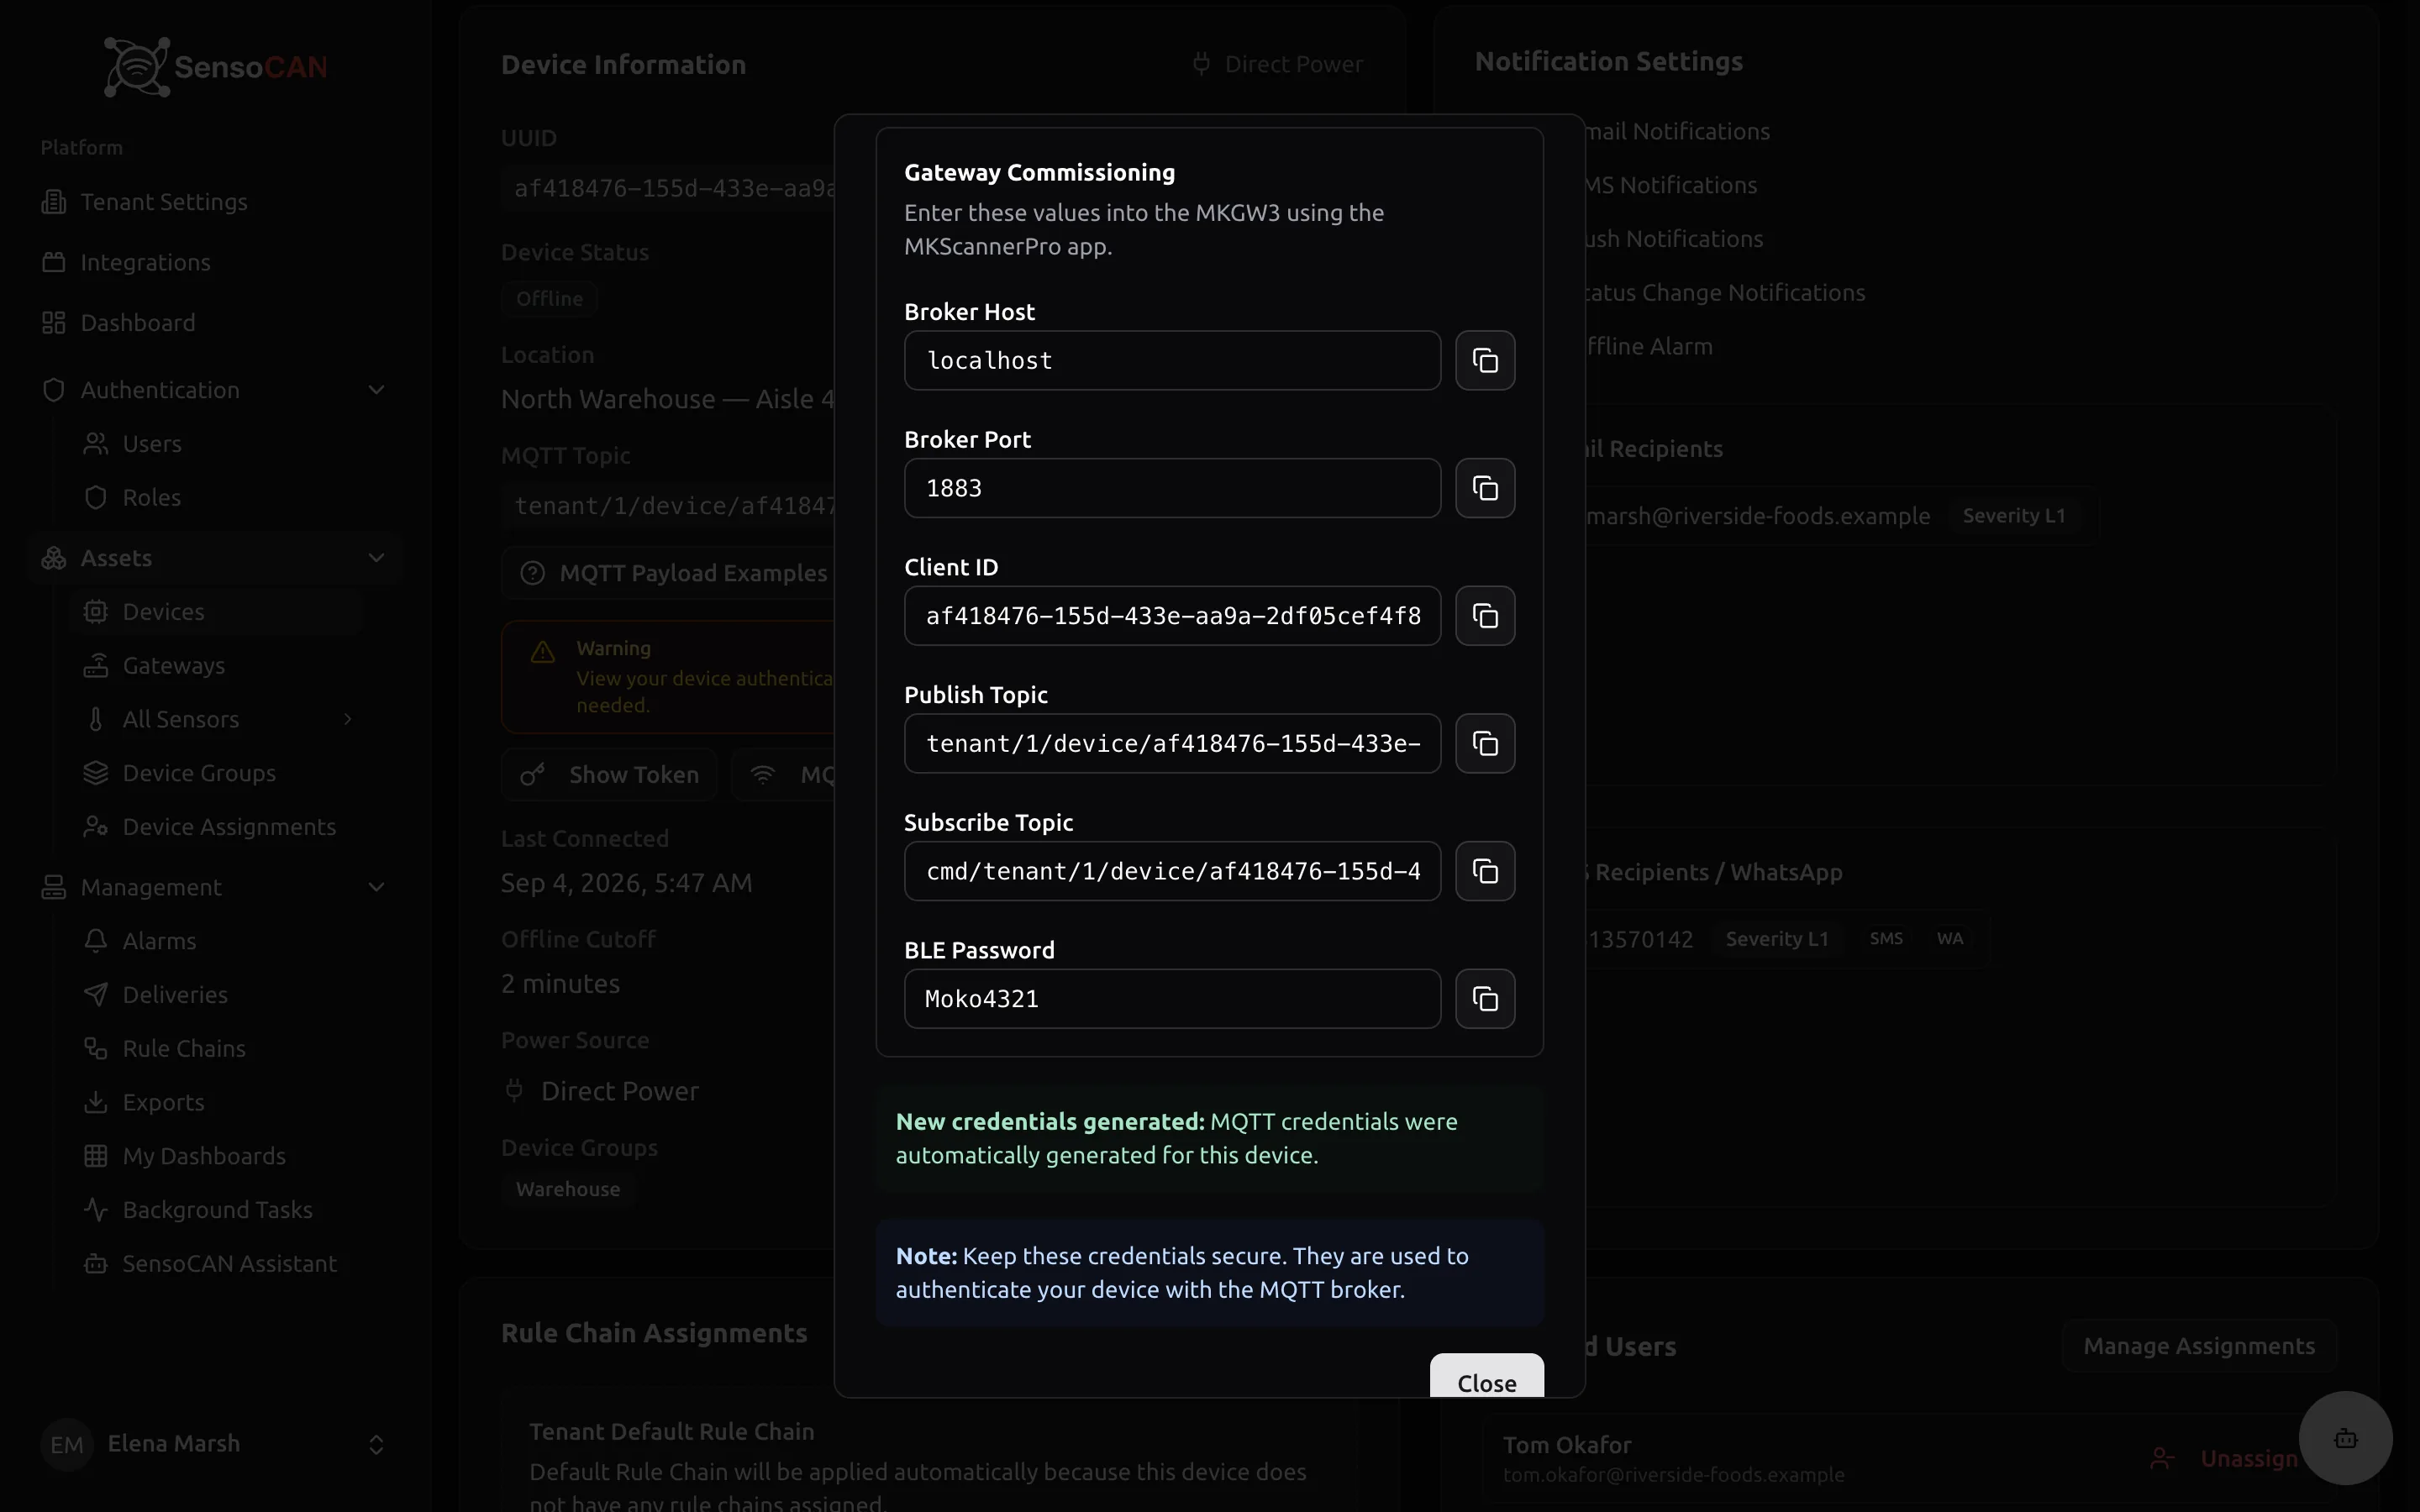The height and width of the screenshot is (1512, 2420).
Task: Click the Broker Host localhost field
Action: tap(1172, 360)
